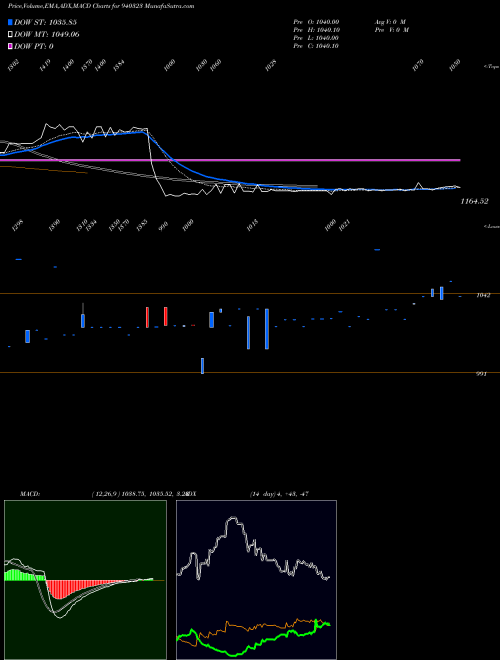Click the <Lows axis label
Viewport: 500px width, 660px height.
click(x=492, y=226)
